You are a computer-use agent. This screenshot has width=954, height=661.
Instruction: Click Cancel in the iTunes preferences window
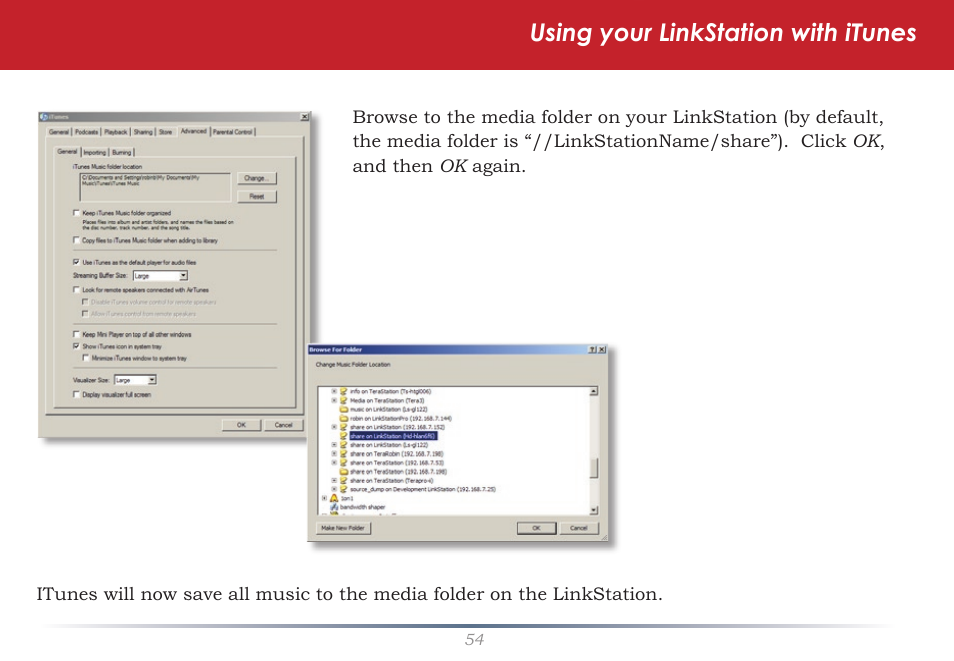pos(284,425)
